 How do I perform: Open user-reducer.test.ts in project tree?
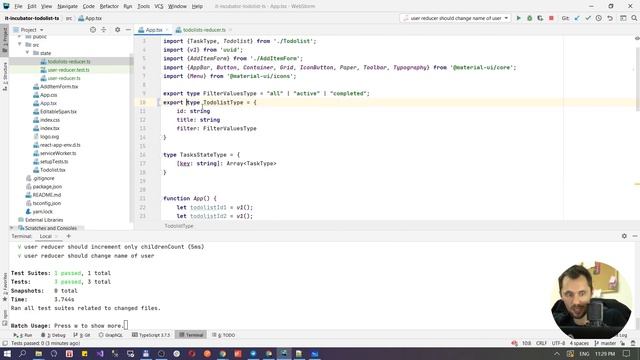click(x=68, y=70)
